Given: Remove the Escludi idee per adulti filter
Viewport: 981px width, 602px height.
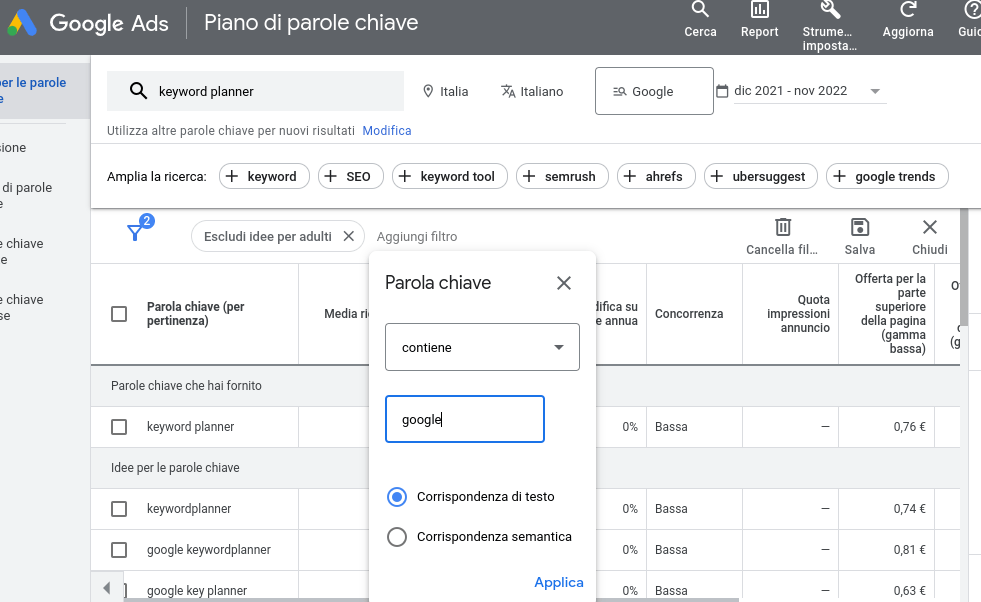Looking at the screenshot, I should (x=348, y=236).
